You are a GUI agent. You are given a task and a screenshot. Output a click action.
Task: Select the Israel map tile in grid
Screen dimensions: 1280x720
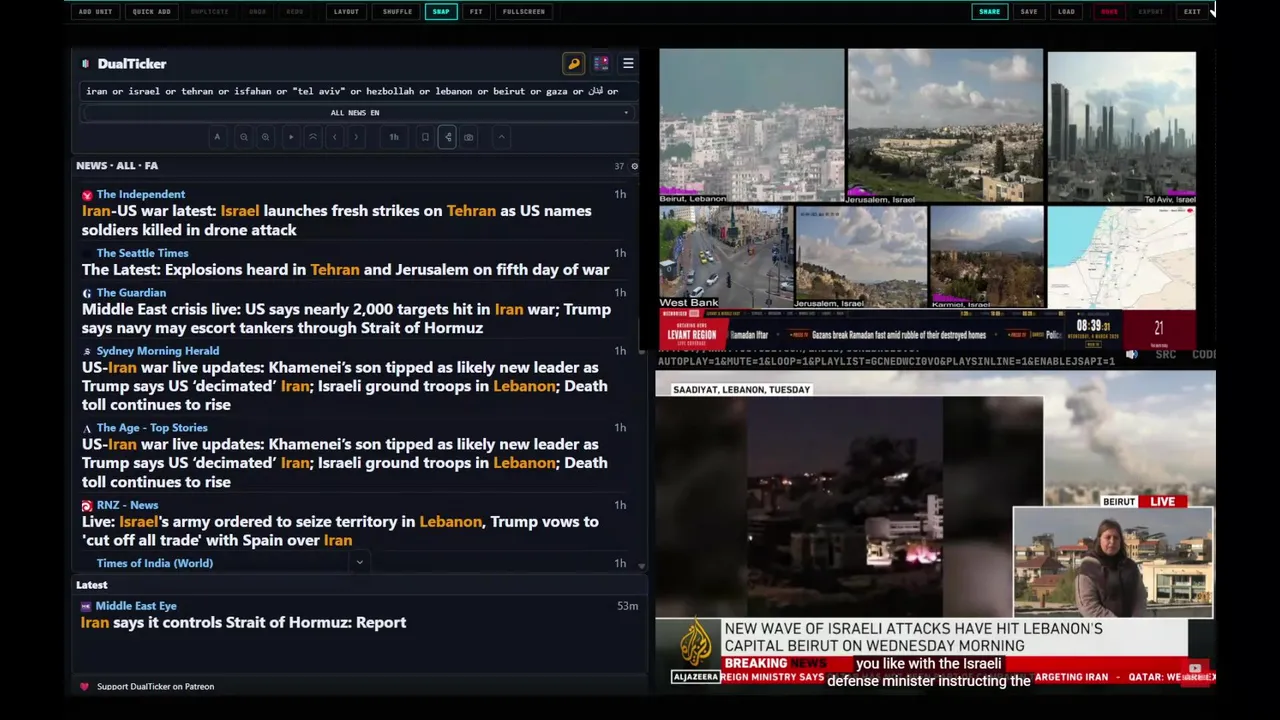click(x=1121, y=257)
